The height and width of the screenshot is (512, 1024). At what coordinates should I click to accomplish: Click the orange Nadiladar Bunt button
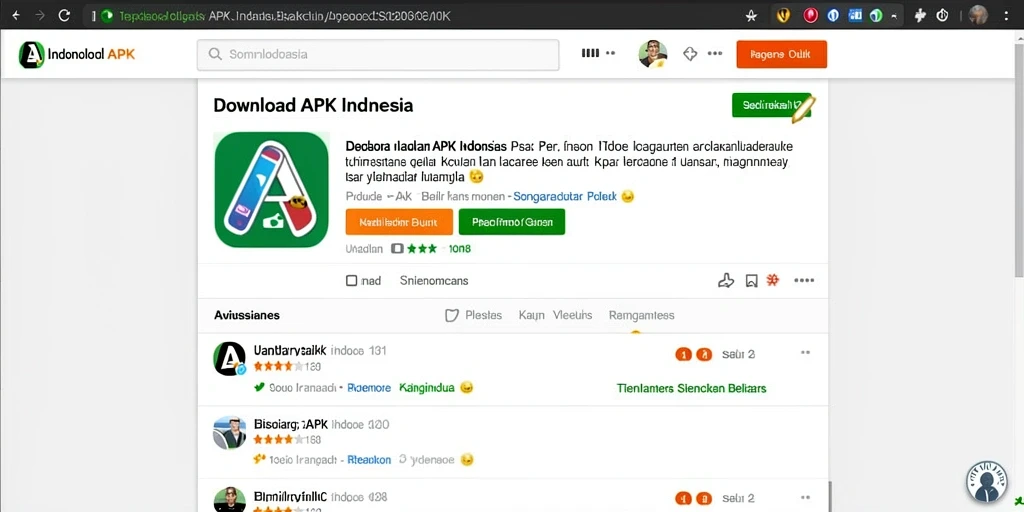pyautogui.click(x=399, y=222)
